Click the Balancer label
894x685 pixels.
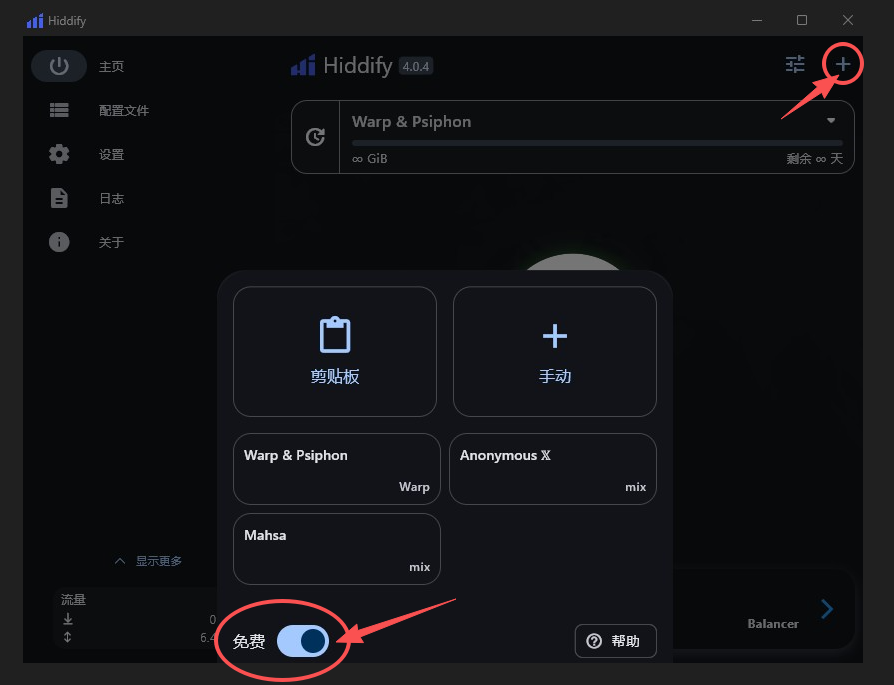point(773,624)
